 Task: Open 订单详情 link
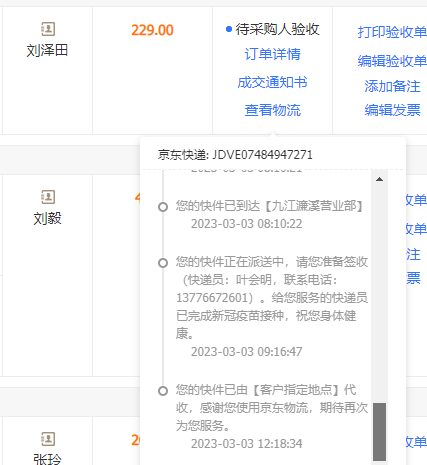272,54
